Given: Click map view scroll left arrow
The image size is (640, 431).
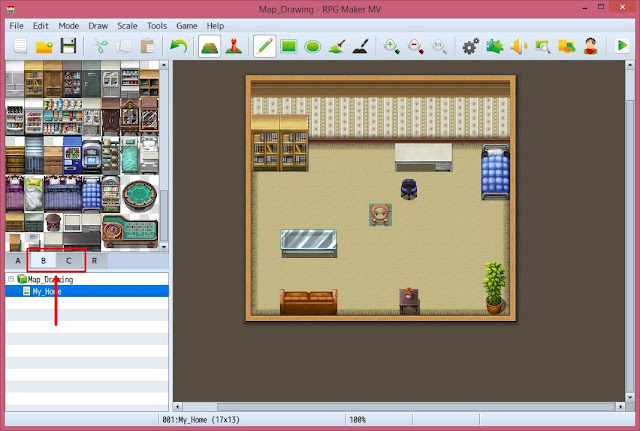Looking at the screenshot, I should pyautogui.click(x=178, y=407).
